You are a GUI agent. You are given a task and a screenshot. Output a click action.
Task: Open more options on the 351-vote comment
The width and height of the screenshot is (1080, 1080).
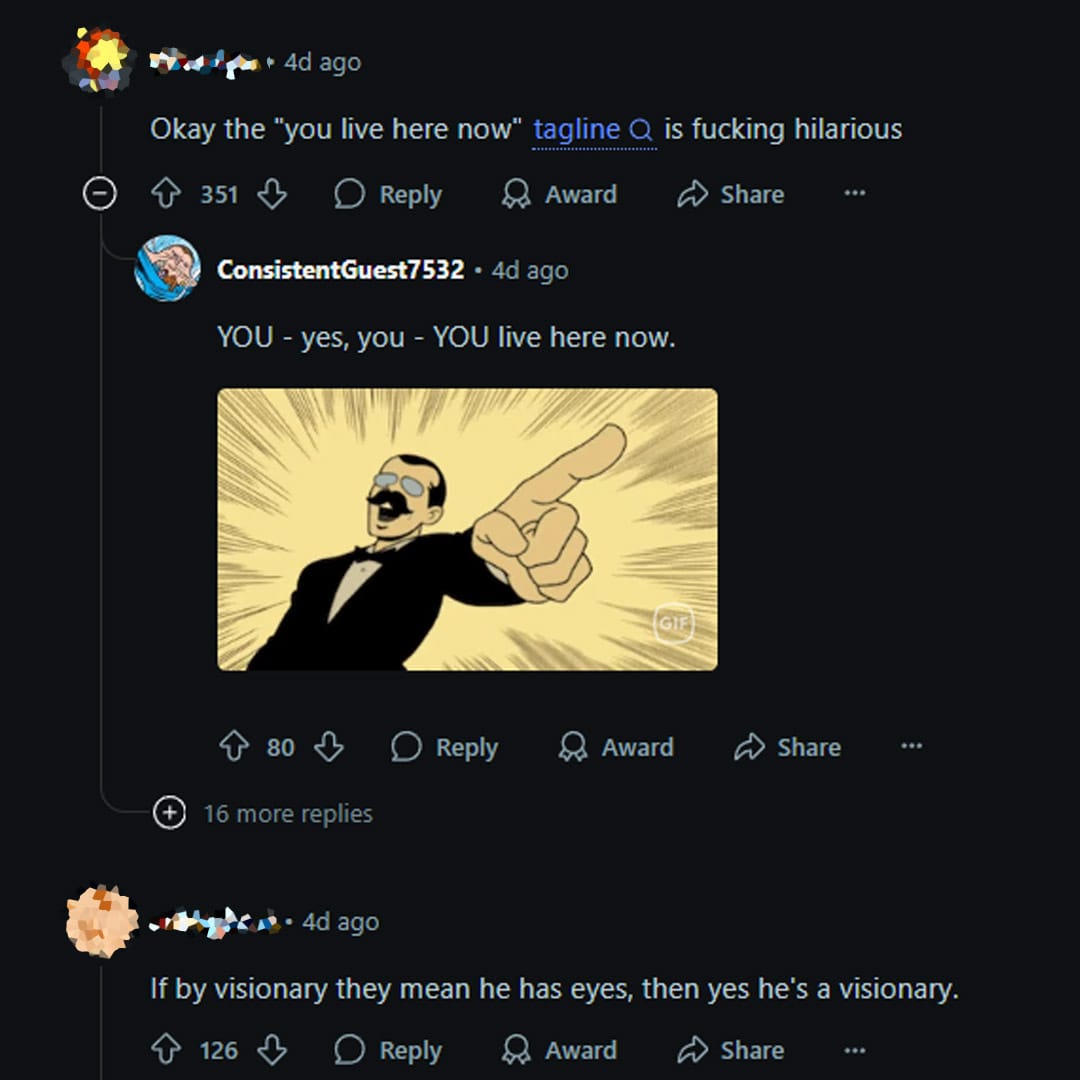tap(854, 193)
